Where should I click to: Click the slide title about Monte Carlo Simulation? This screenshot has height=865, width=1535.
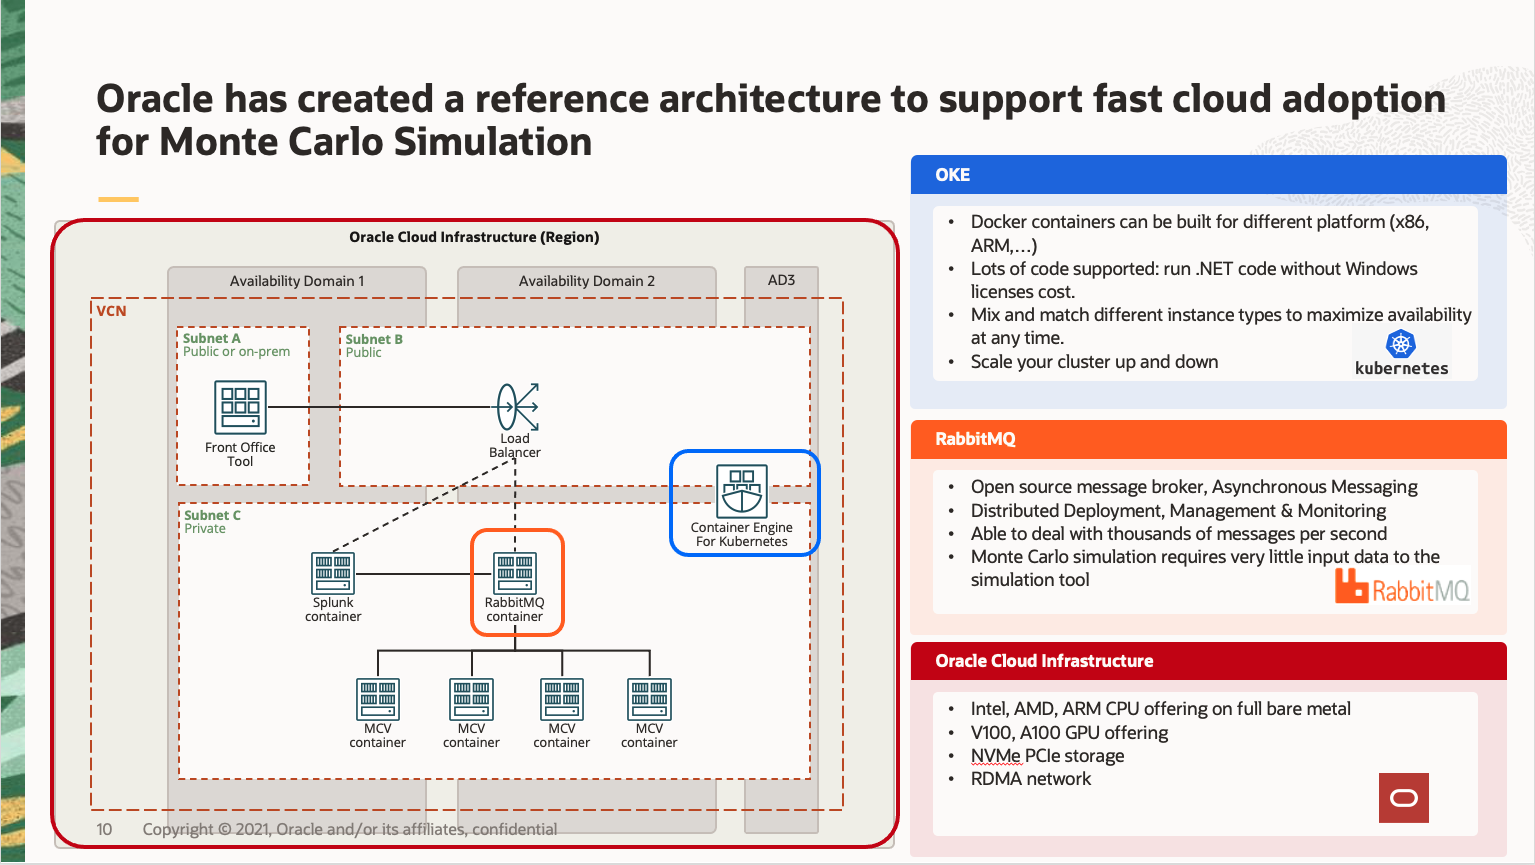(x=771, y=120)
